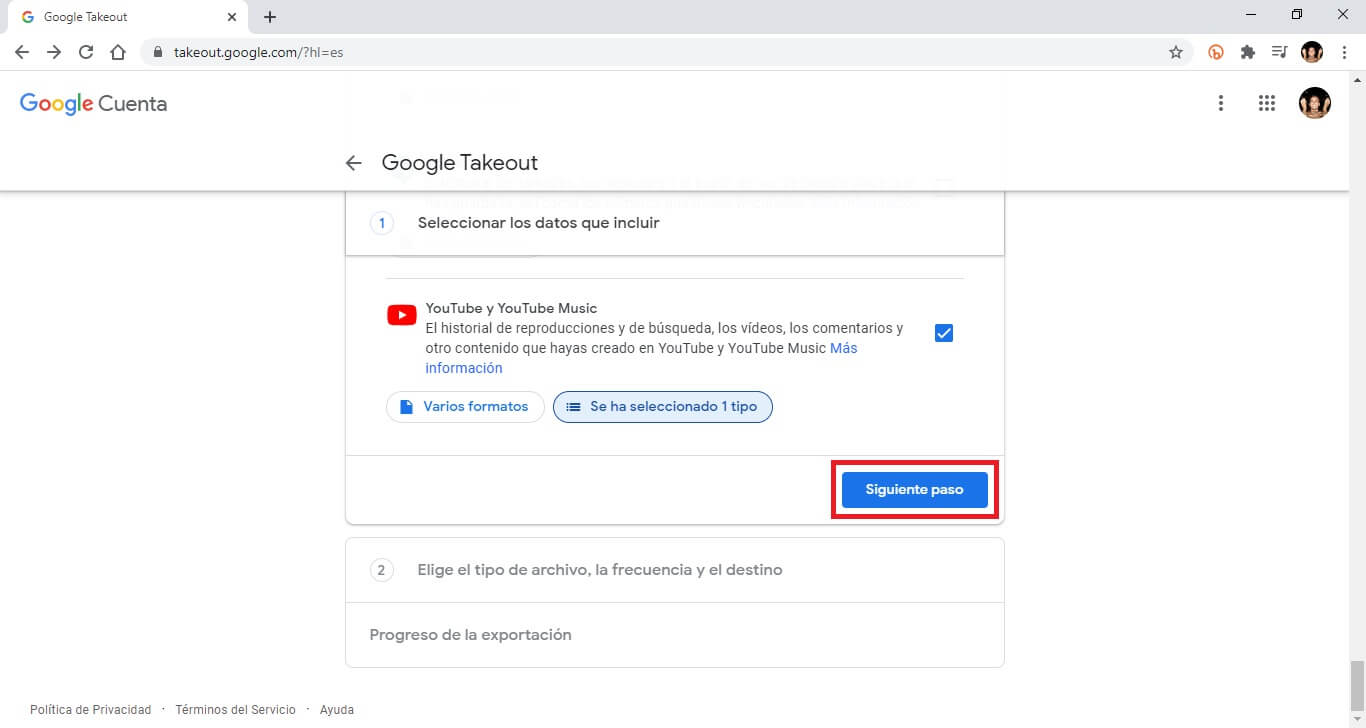Open Política de Privacidad link
Image resolution: width=1366 pixels, height=728 pixels.
coord(90,710)
